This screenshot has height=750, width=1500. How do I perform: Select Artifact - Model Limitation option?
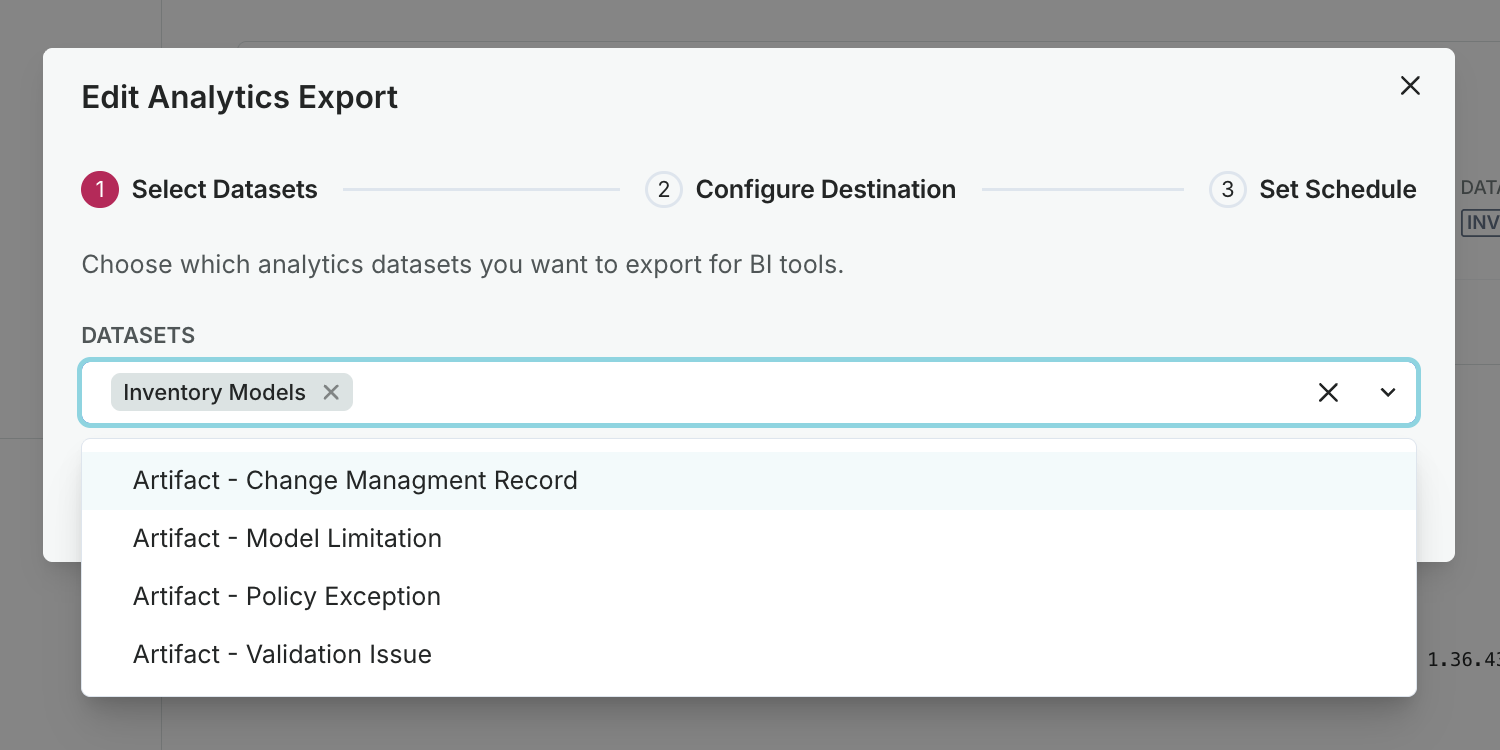(287, 538)
